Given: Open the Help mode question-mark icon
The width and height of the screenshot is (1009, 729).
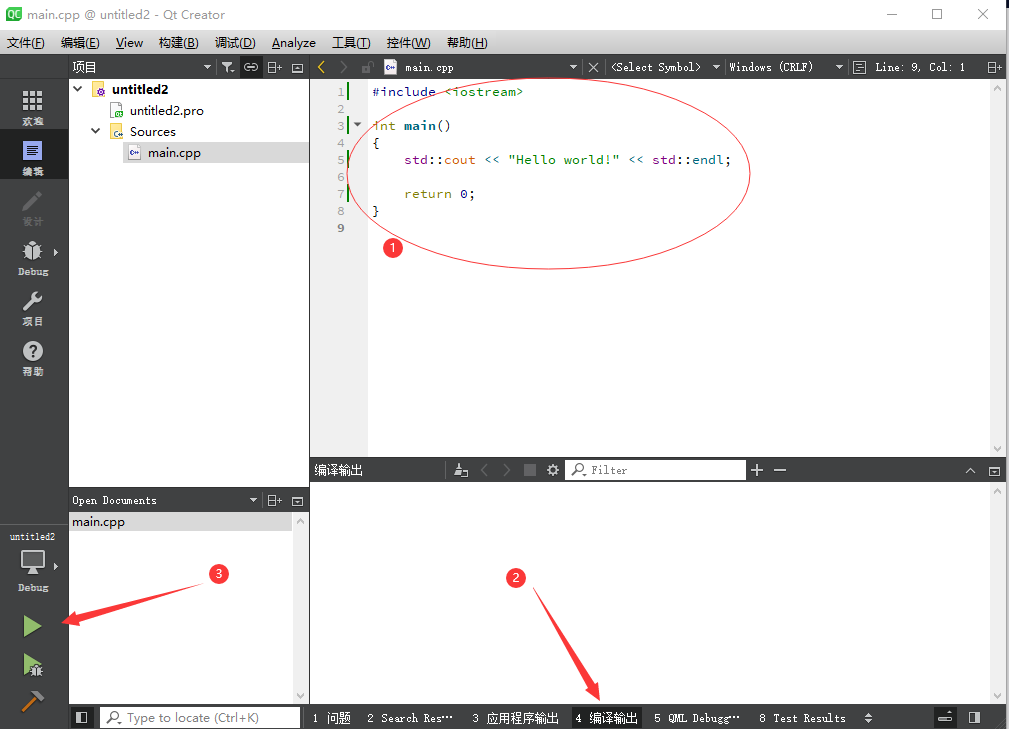Looking at the screenshot, I should pyautogui.click(x=33, y=351).
